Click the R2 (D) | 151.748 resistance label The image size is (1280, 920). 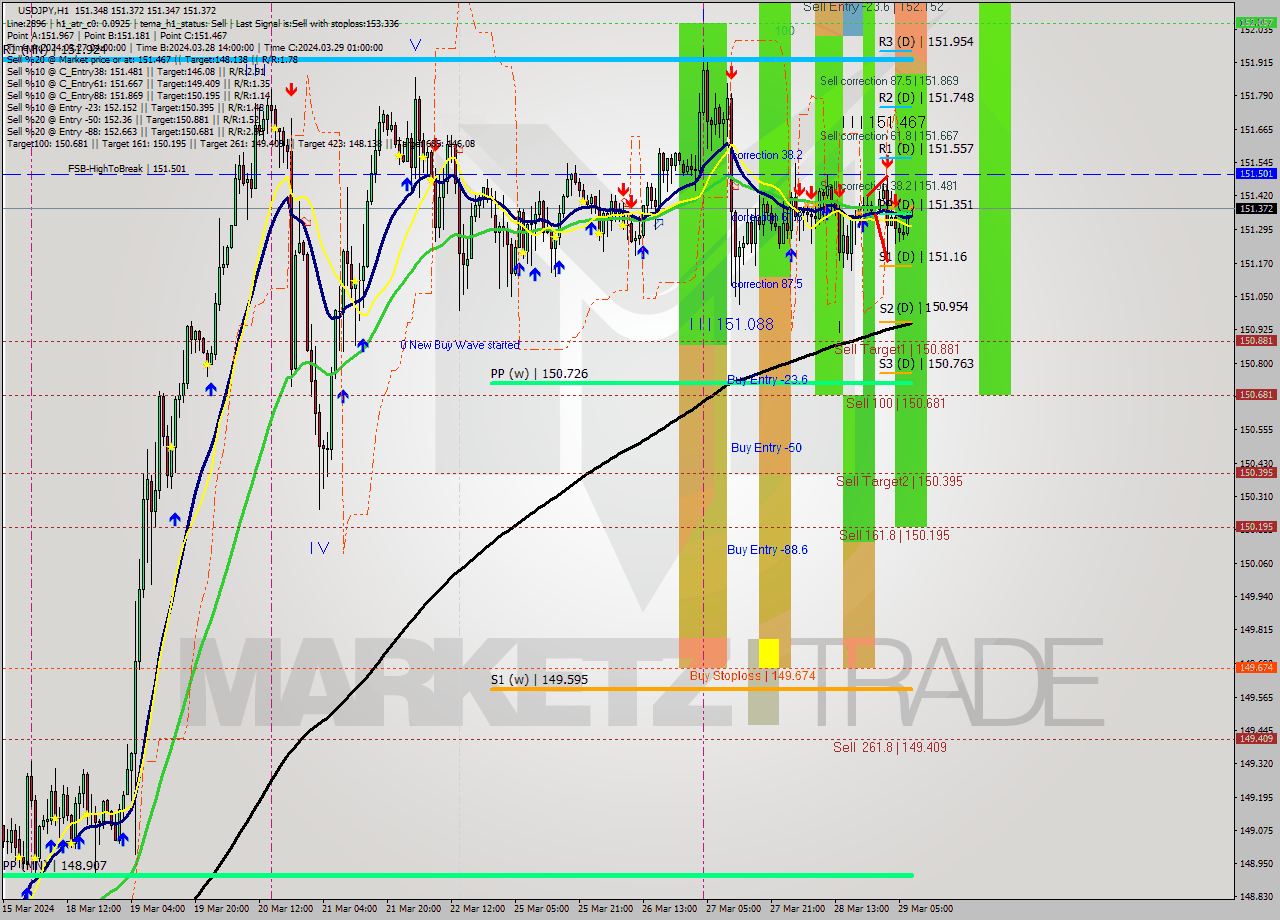(926, 98)
